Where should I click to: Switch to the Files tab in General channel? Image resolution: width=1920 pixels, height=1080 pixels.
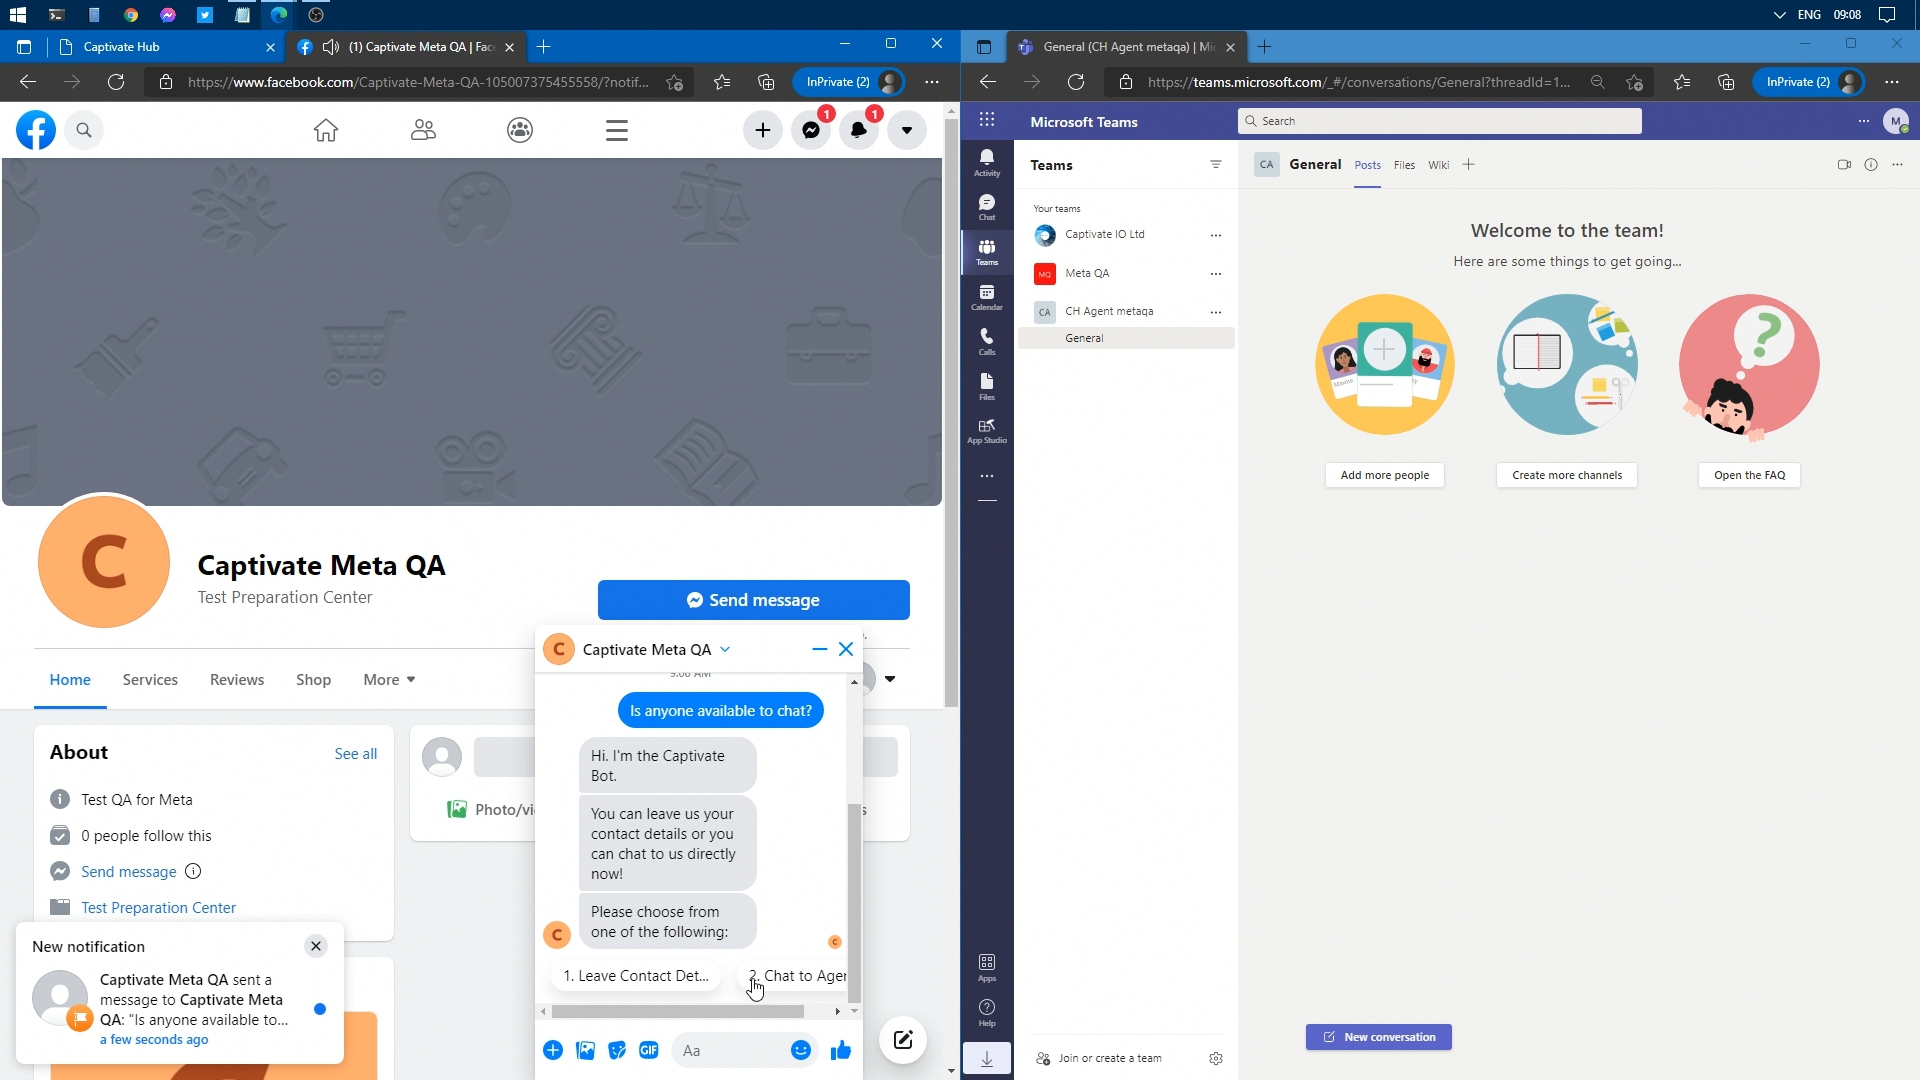pyautogui.click(x=1404, y=165)
